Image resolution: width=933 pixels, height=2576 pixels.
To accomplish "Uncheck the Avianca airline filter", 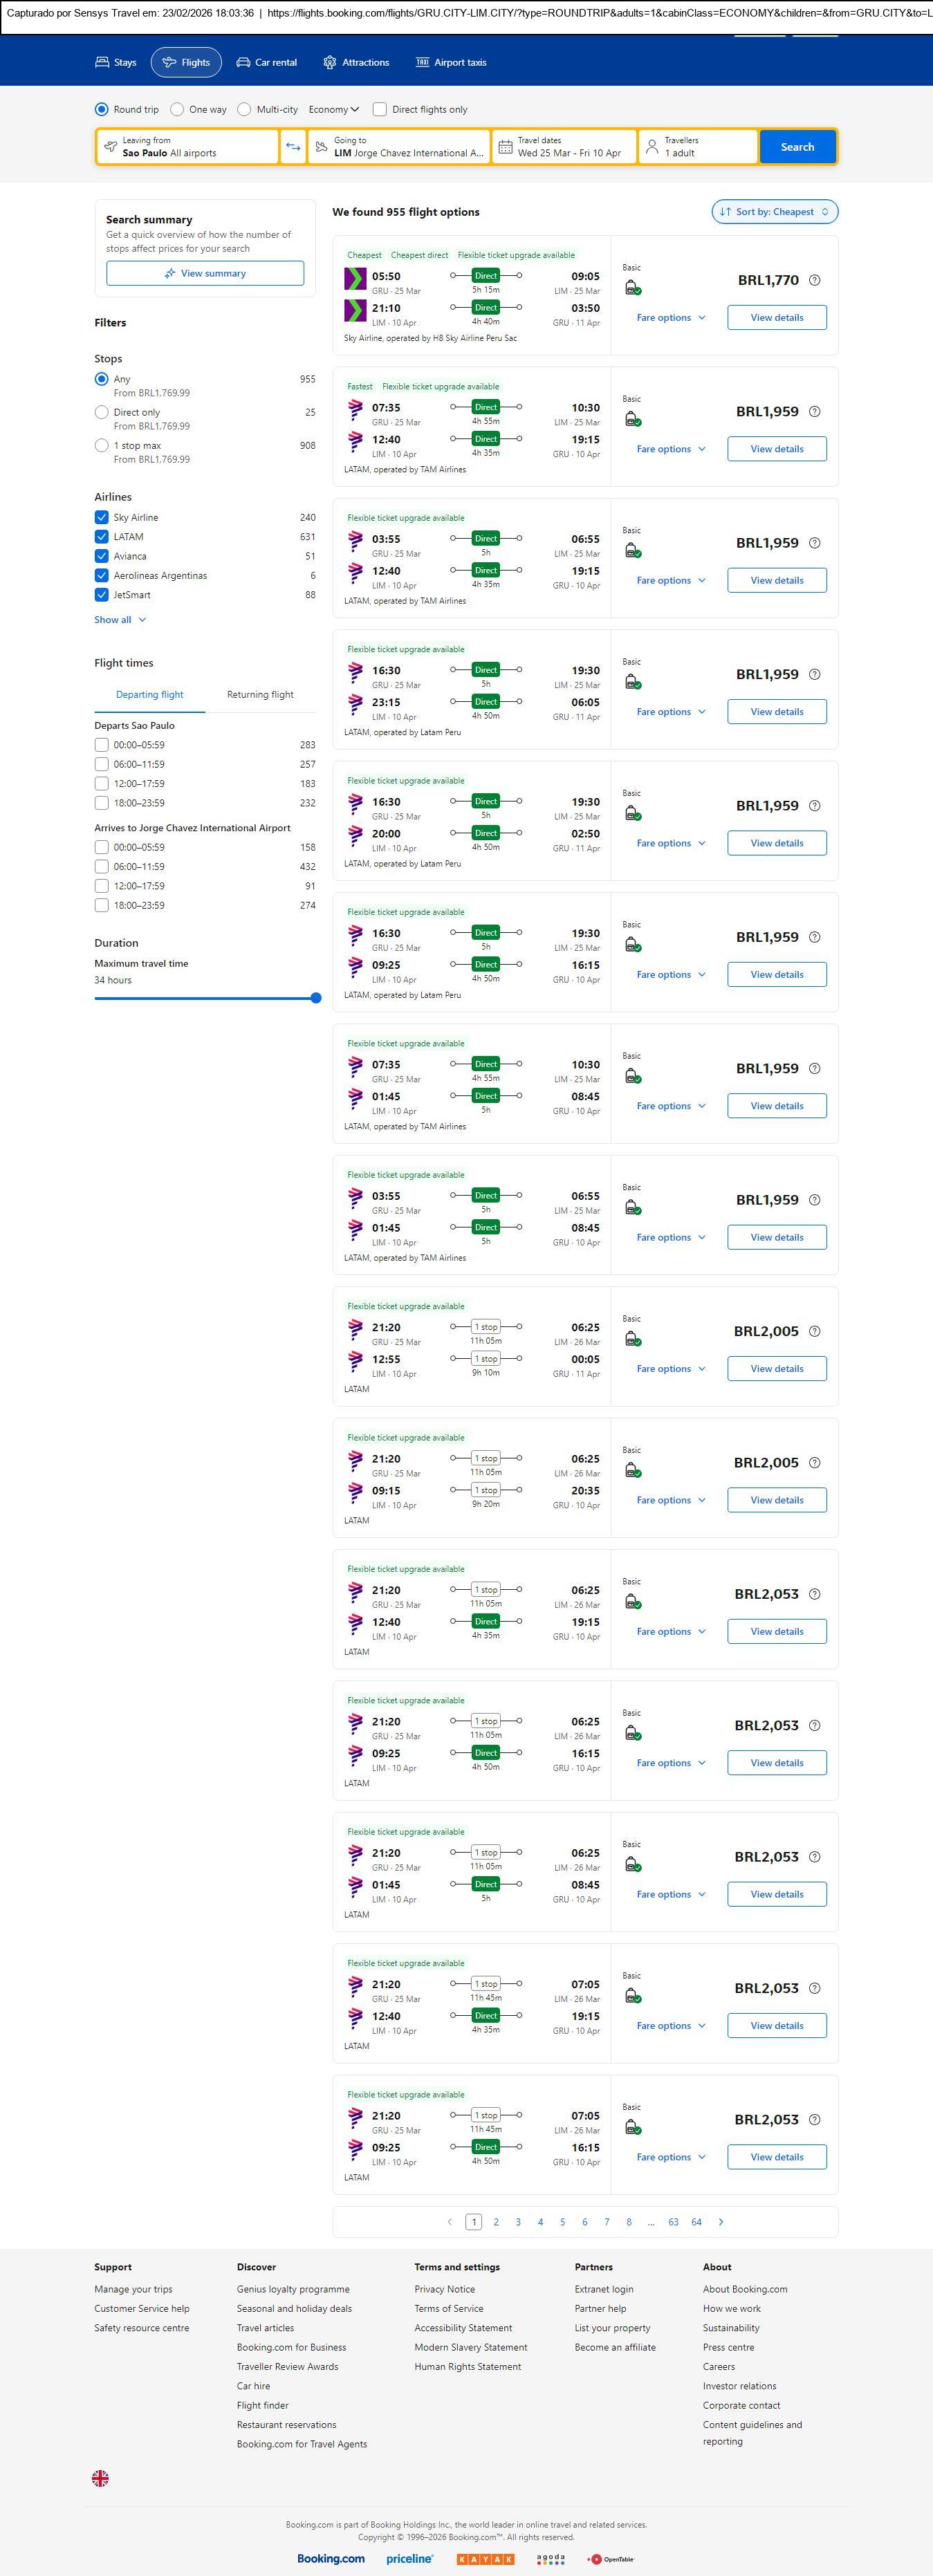I will click(101, 556).
